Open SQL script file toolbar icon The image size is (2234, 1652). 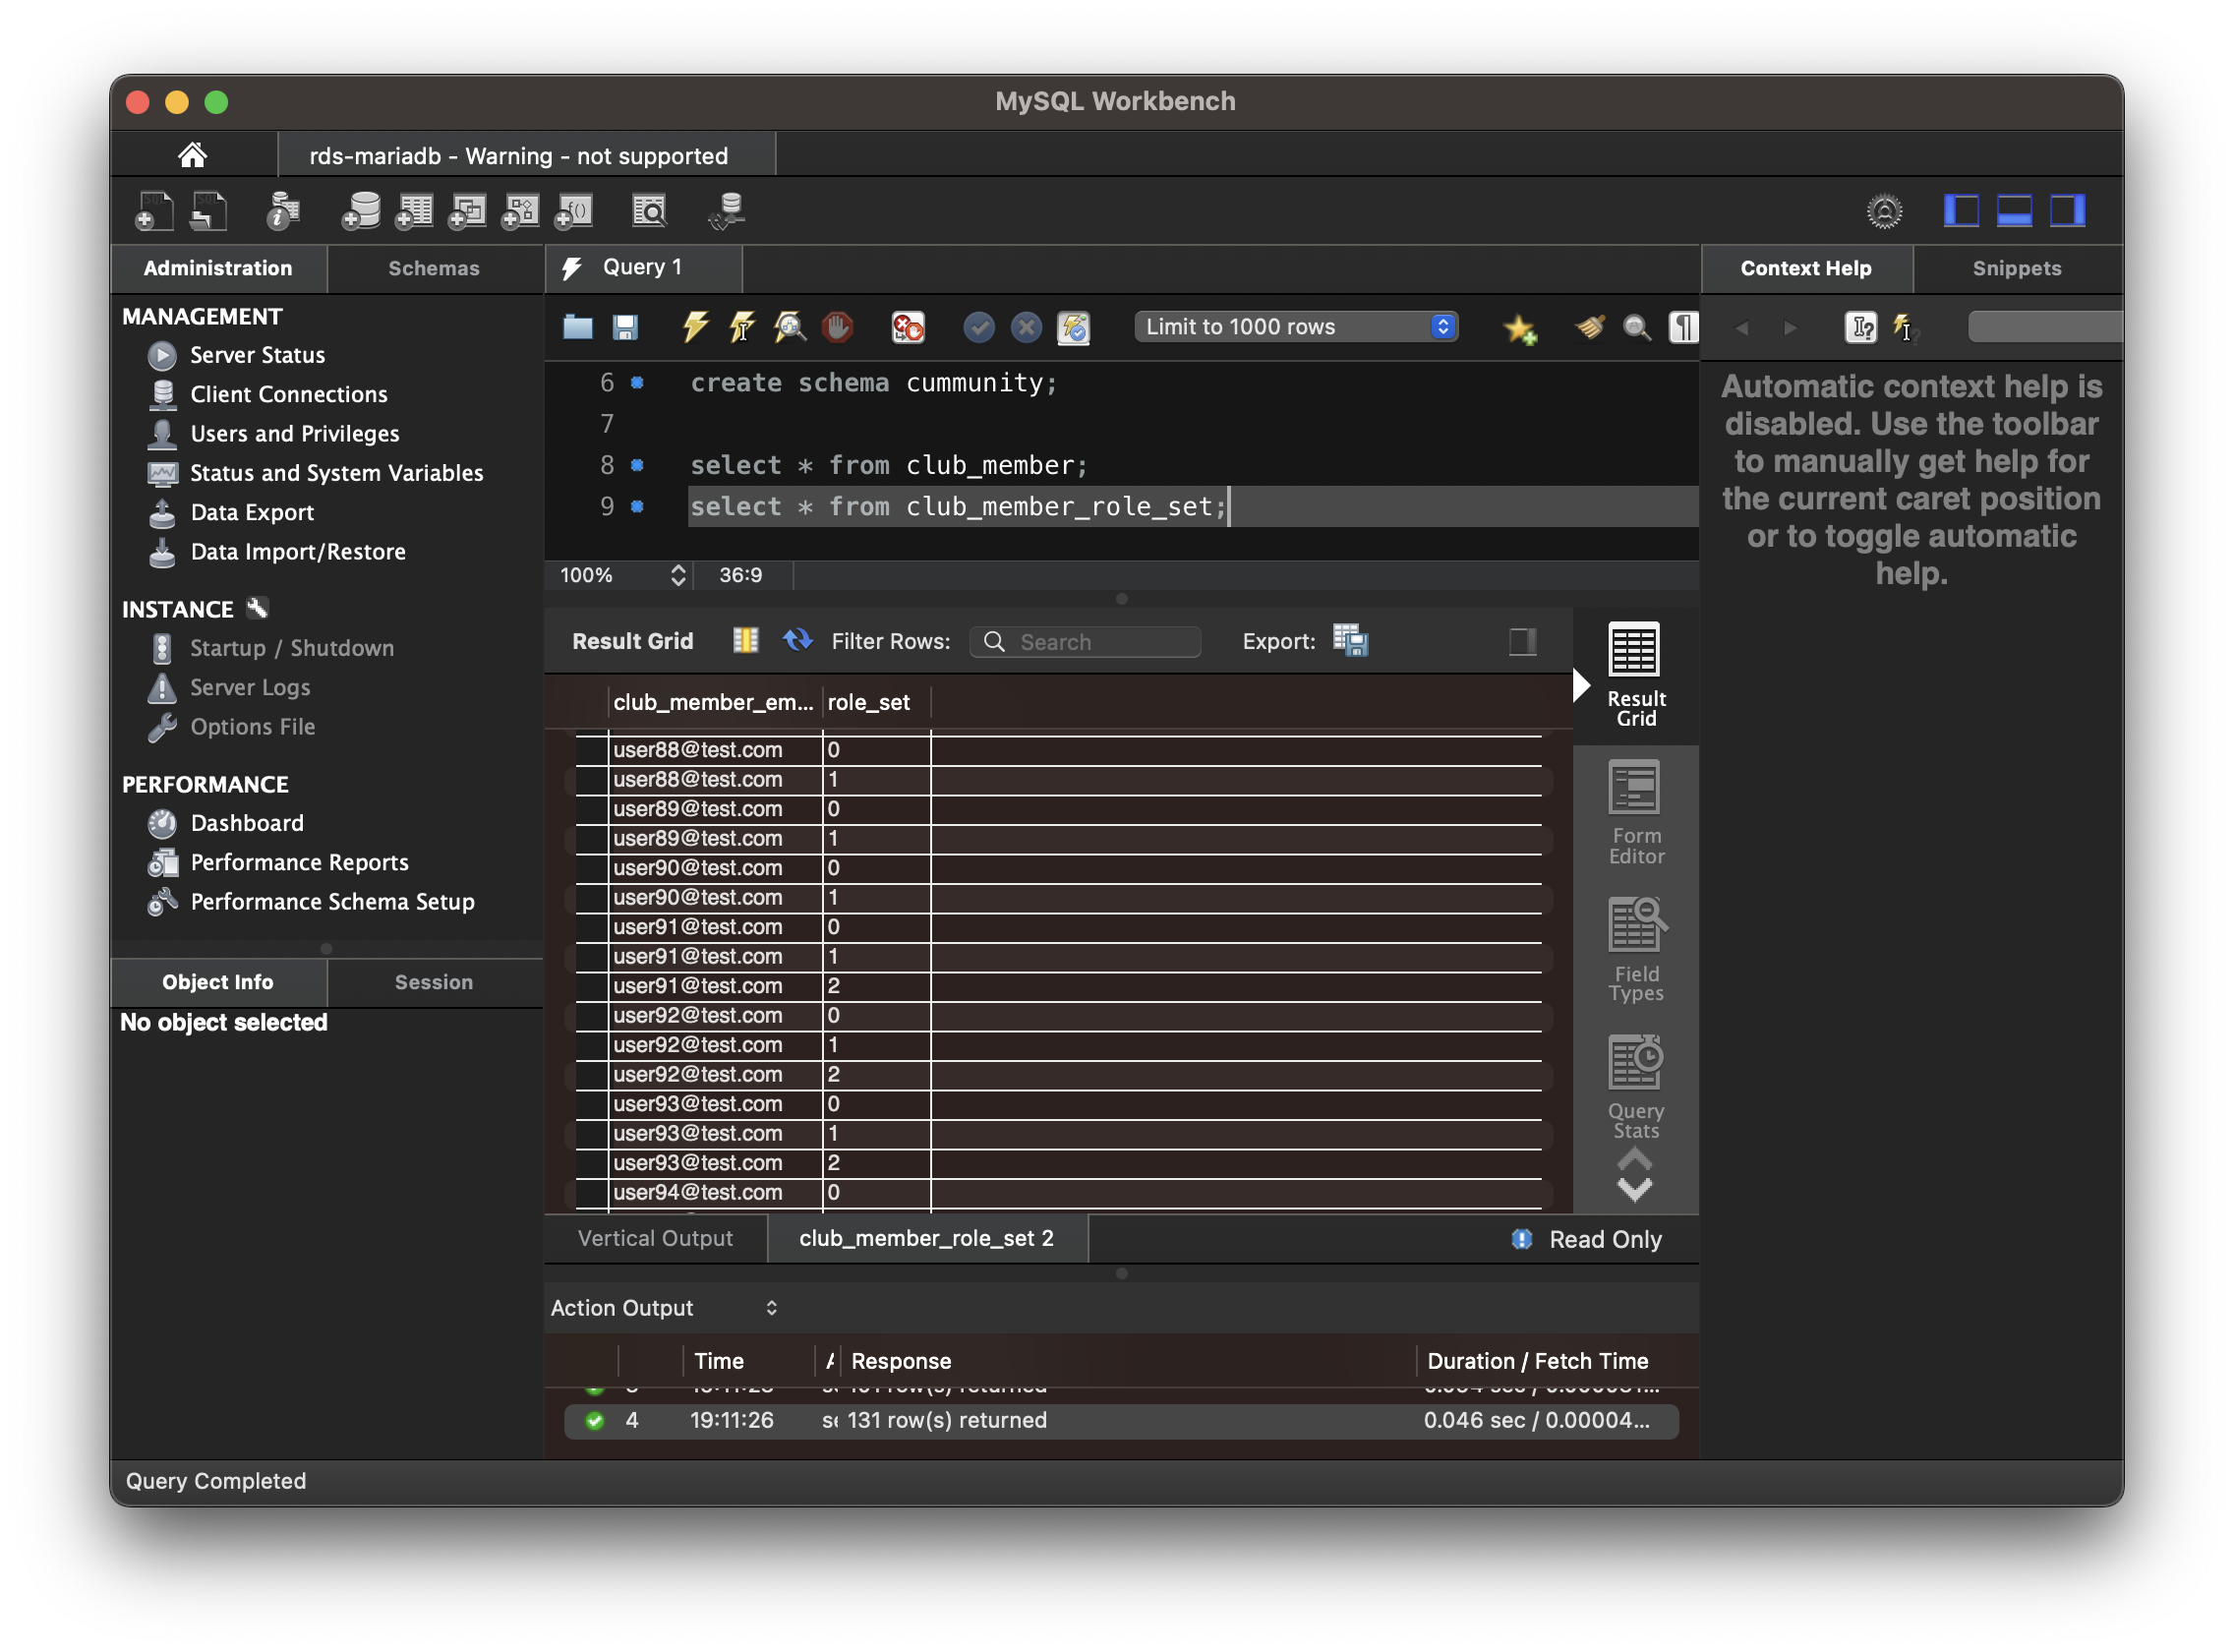point(209,211)
